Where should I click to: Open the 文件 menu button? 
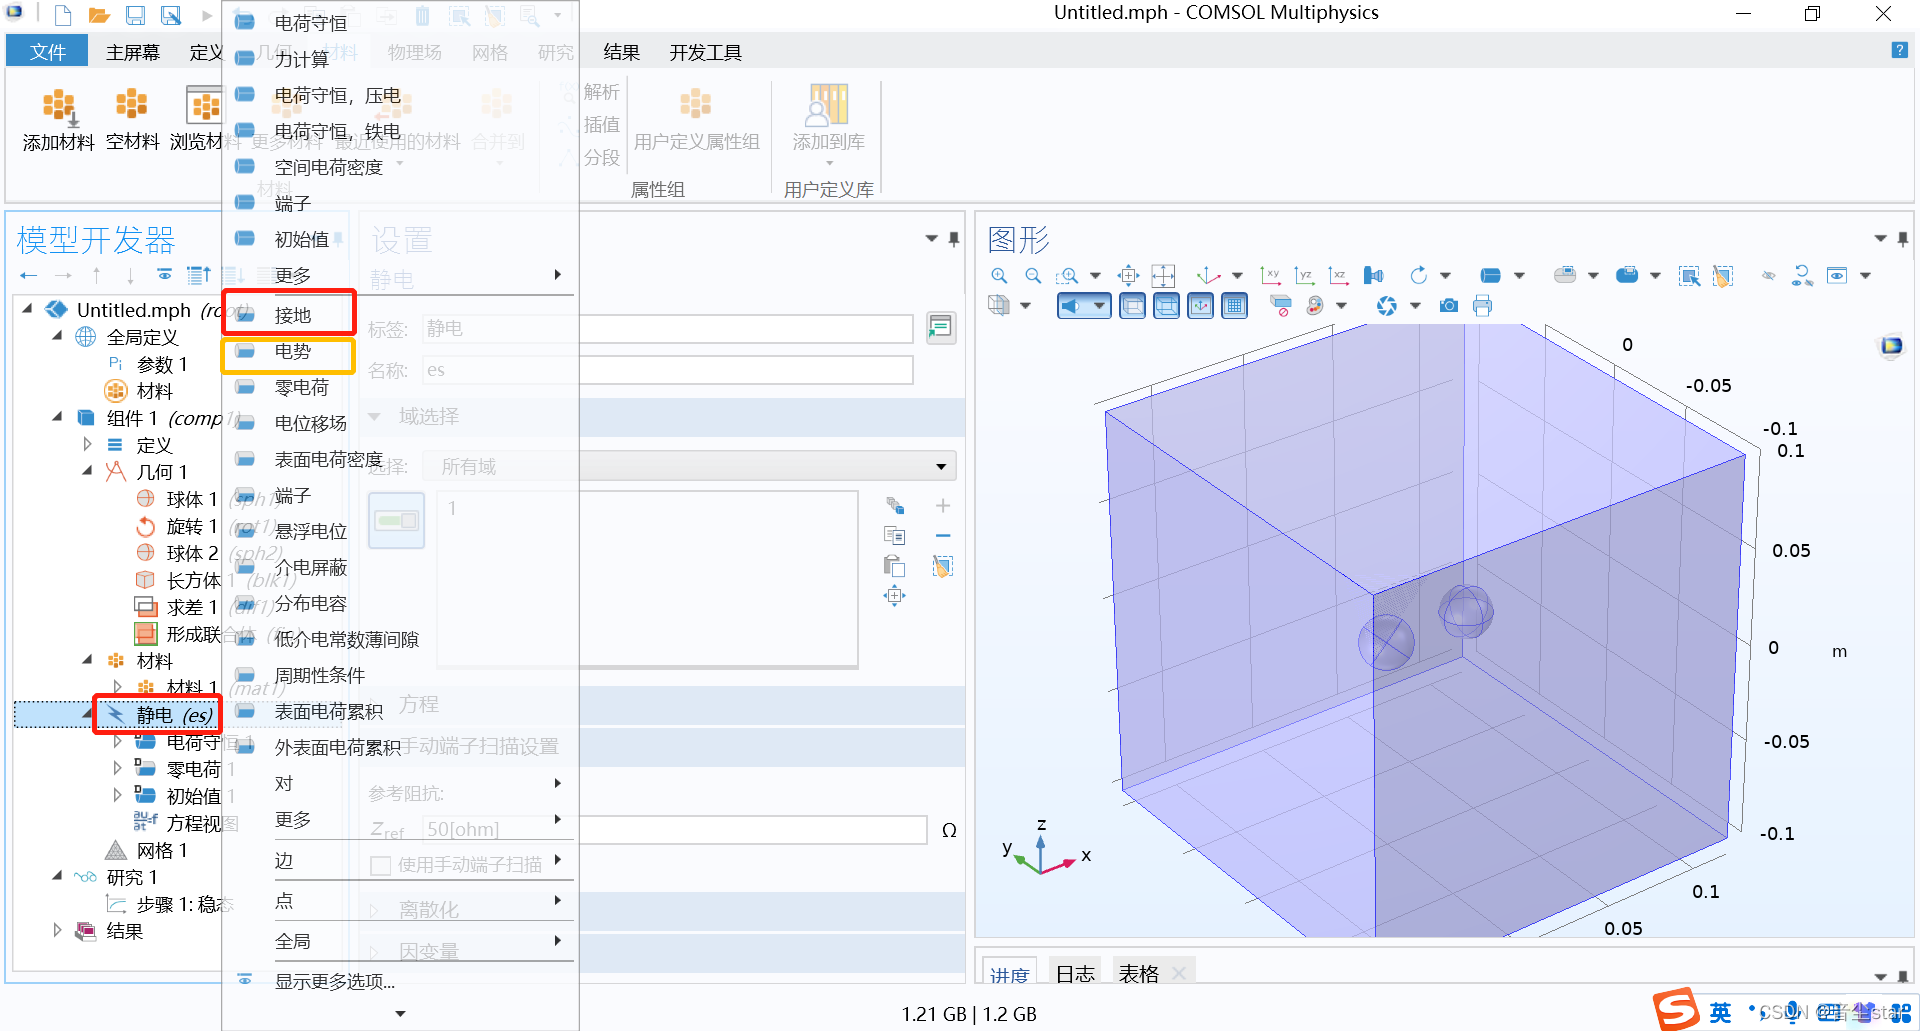click(47, 52)
